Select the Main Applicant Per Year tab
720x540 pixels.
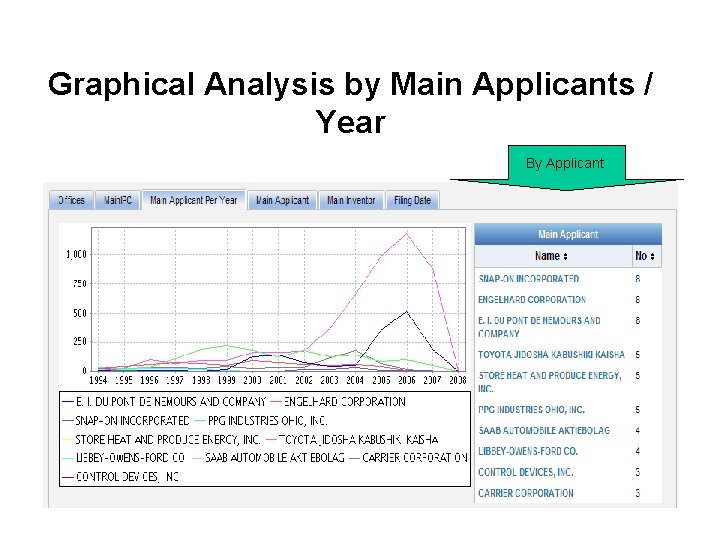(x=193, y=200)
